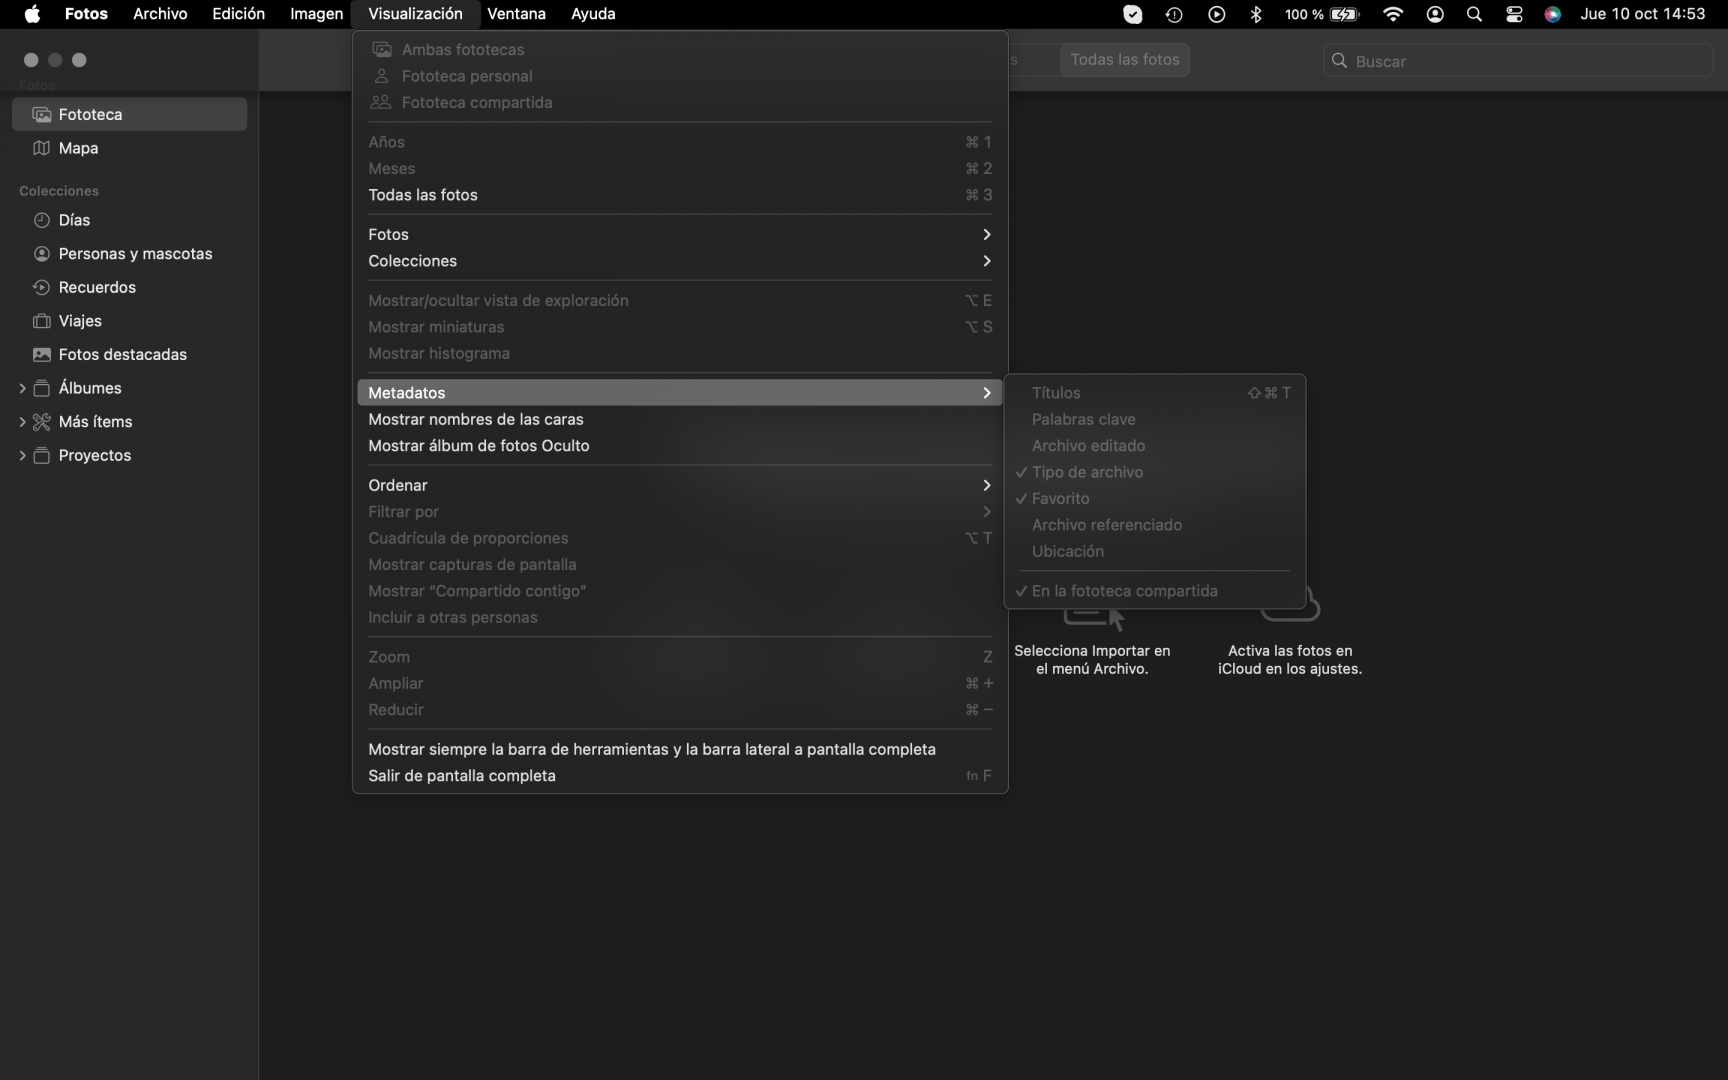Click the Fototeca icon in sidebar
The height and width of the screenshot is (1080, 1728).
41,115
